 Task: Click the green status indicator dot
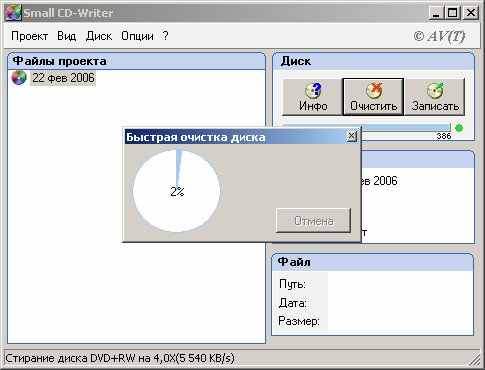[x=459, y=128]
